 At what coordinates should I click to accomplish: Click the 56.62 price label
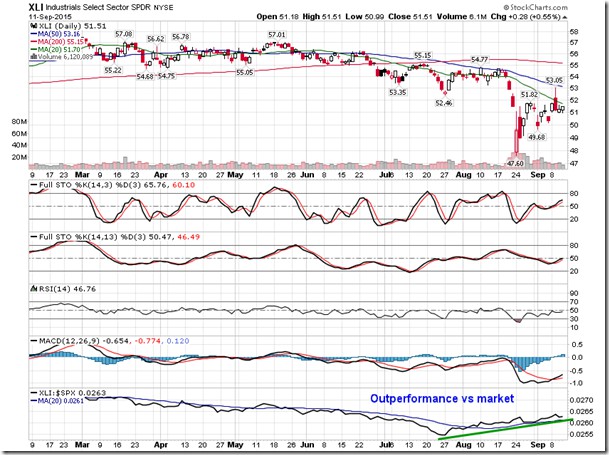tap(155, 39)
